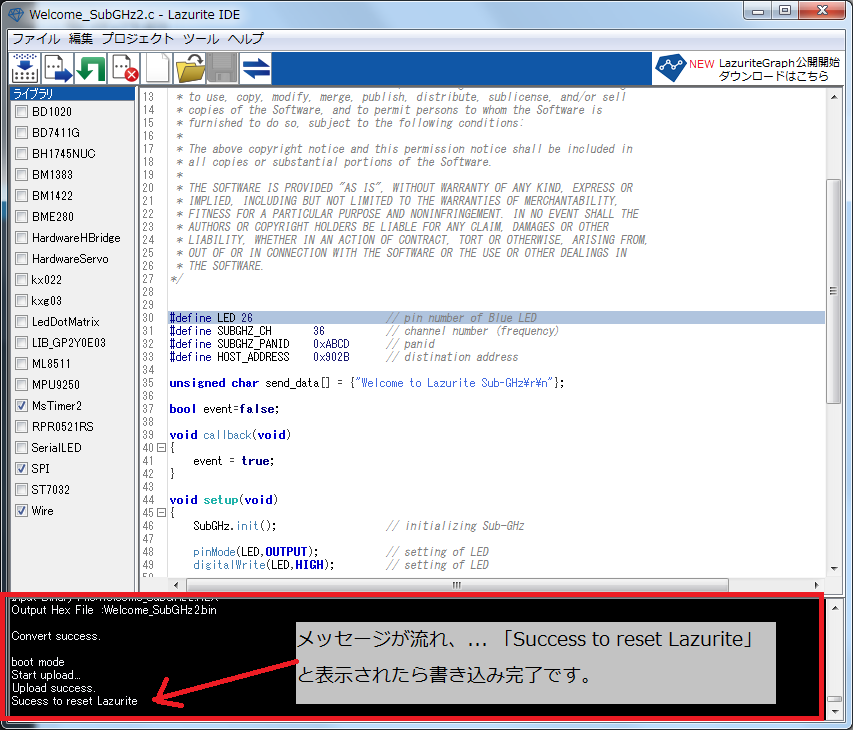Click the chip build icon with blue dots
The height and width of the screenshot is (730, 853).
[24, 68]
